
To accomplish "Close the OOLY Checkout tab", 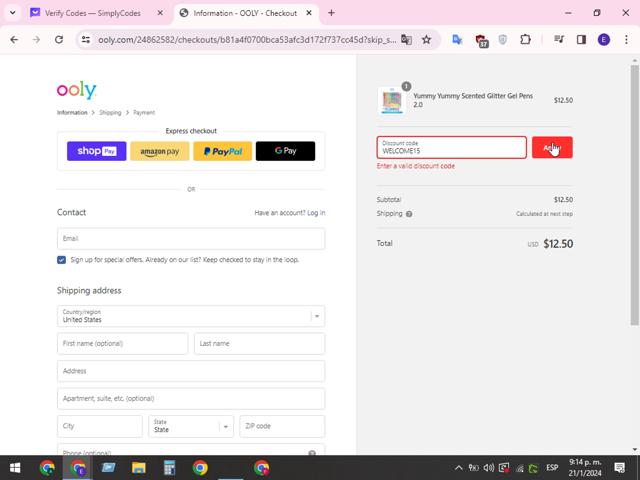I will point(309,13).
